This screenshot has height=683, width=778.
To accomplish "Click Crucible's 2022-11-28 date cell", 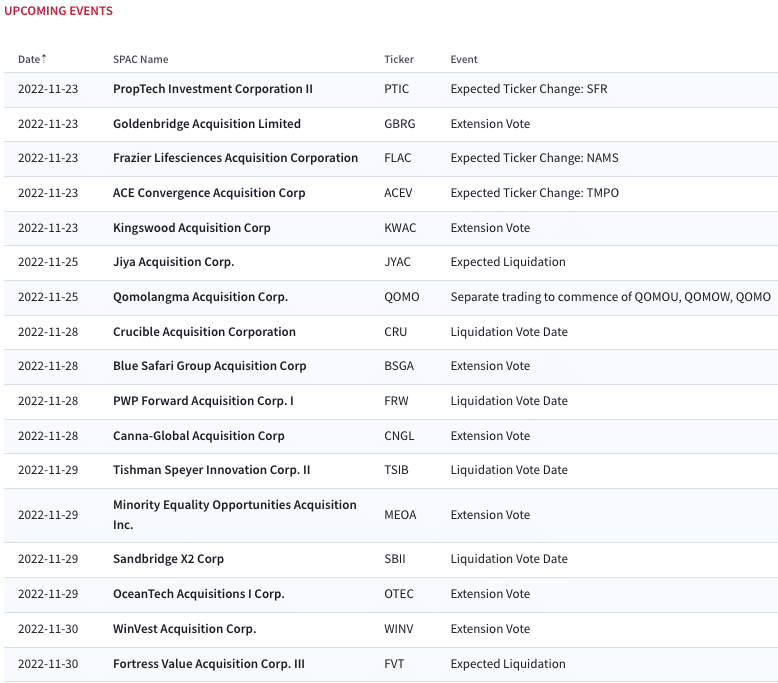I will tap(48, 332).
